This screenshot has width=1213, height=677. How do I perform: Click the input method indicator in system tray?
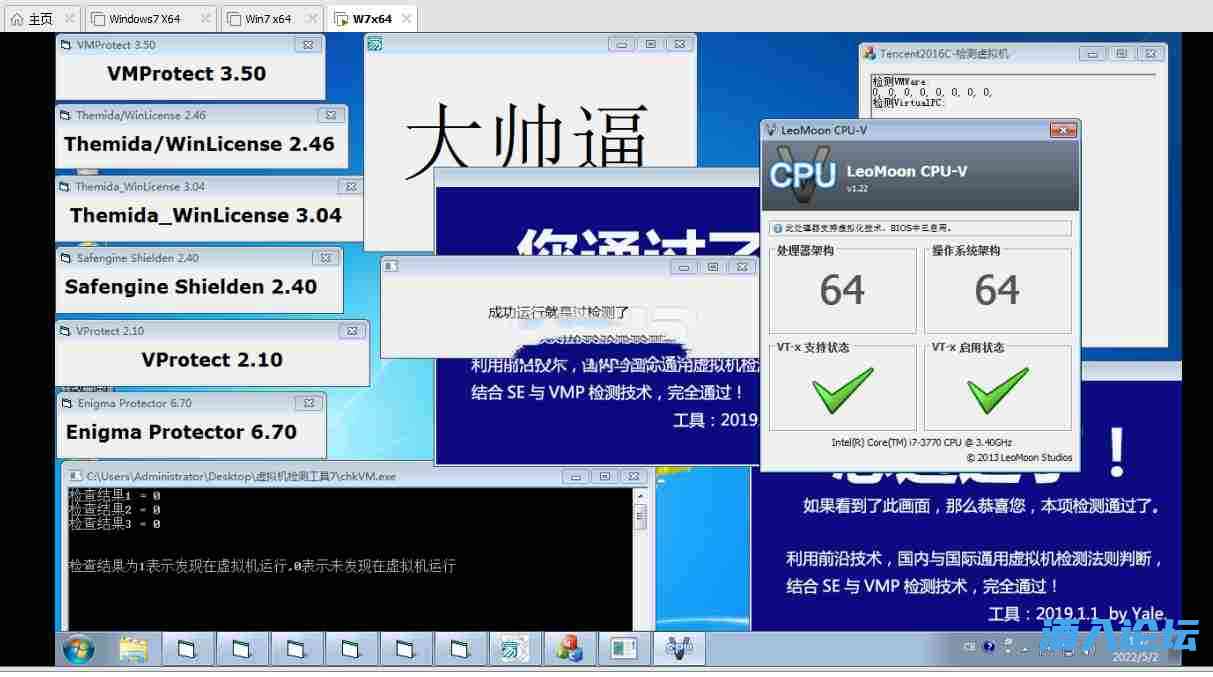point(968,647)
